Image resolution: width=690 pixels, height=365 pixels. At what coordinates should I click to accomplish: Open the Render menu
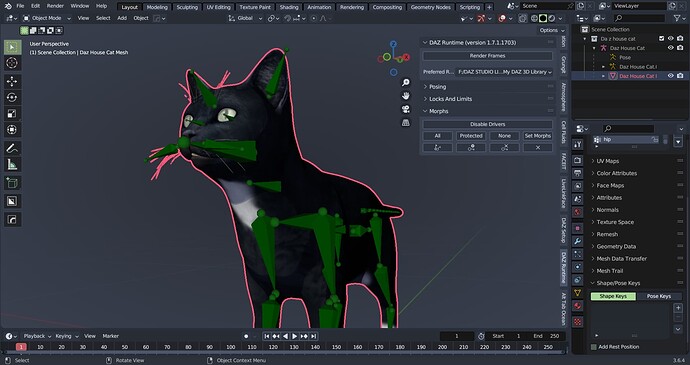click(55, 6)
